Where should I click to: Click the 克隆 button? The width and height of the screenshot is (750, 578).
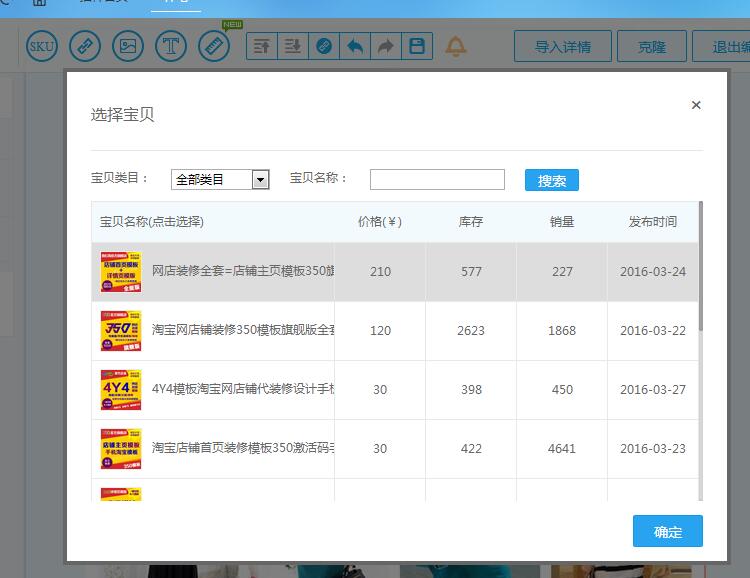click(x=651, y=46)
